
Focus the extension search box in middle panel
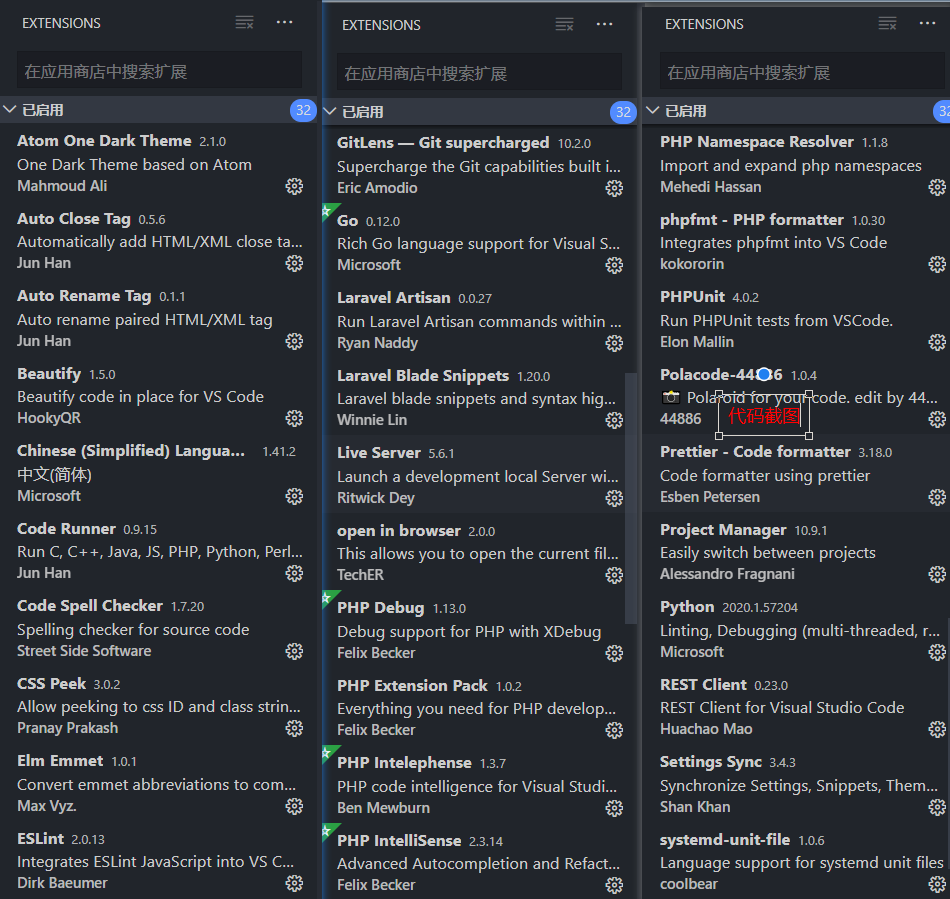479,73
